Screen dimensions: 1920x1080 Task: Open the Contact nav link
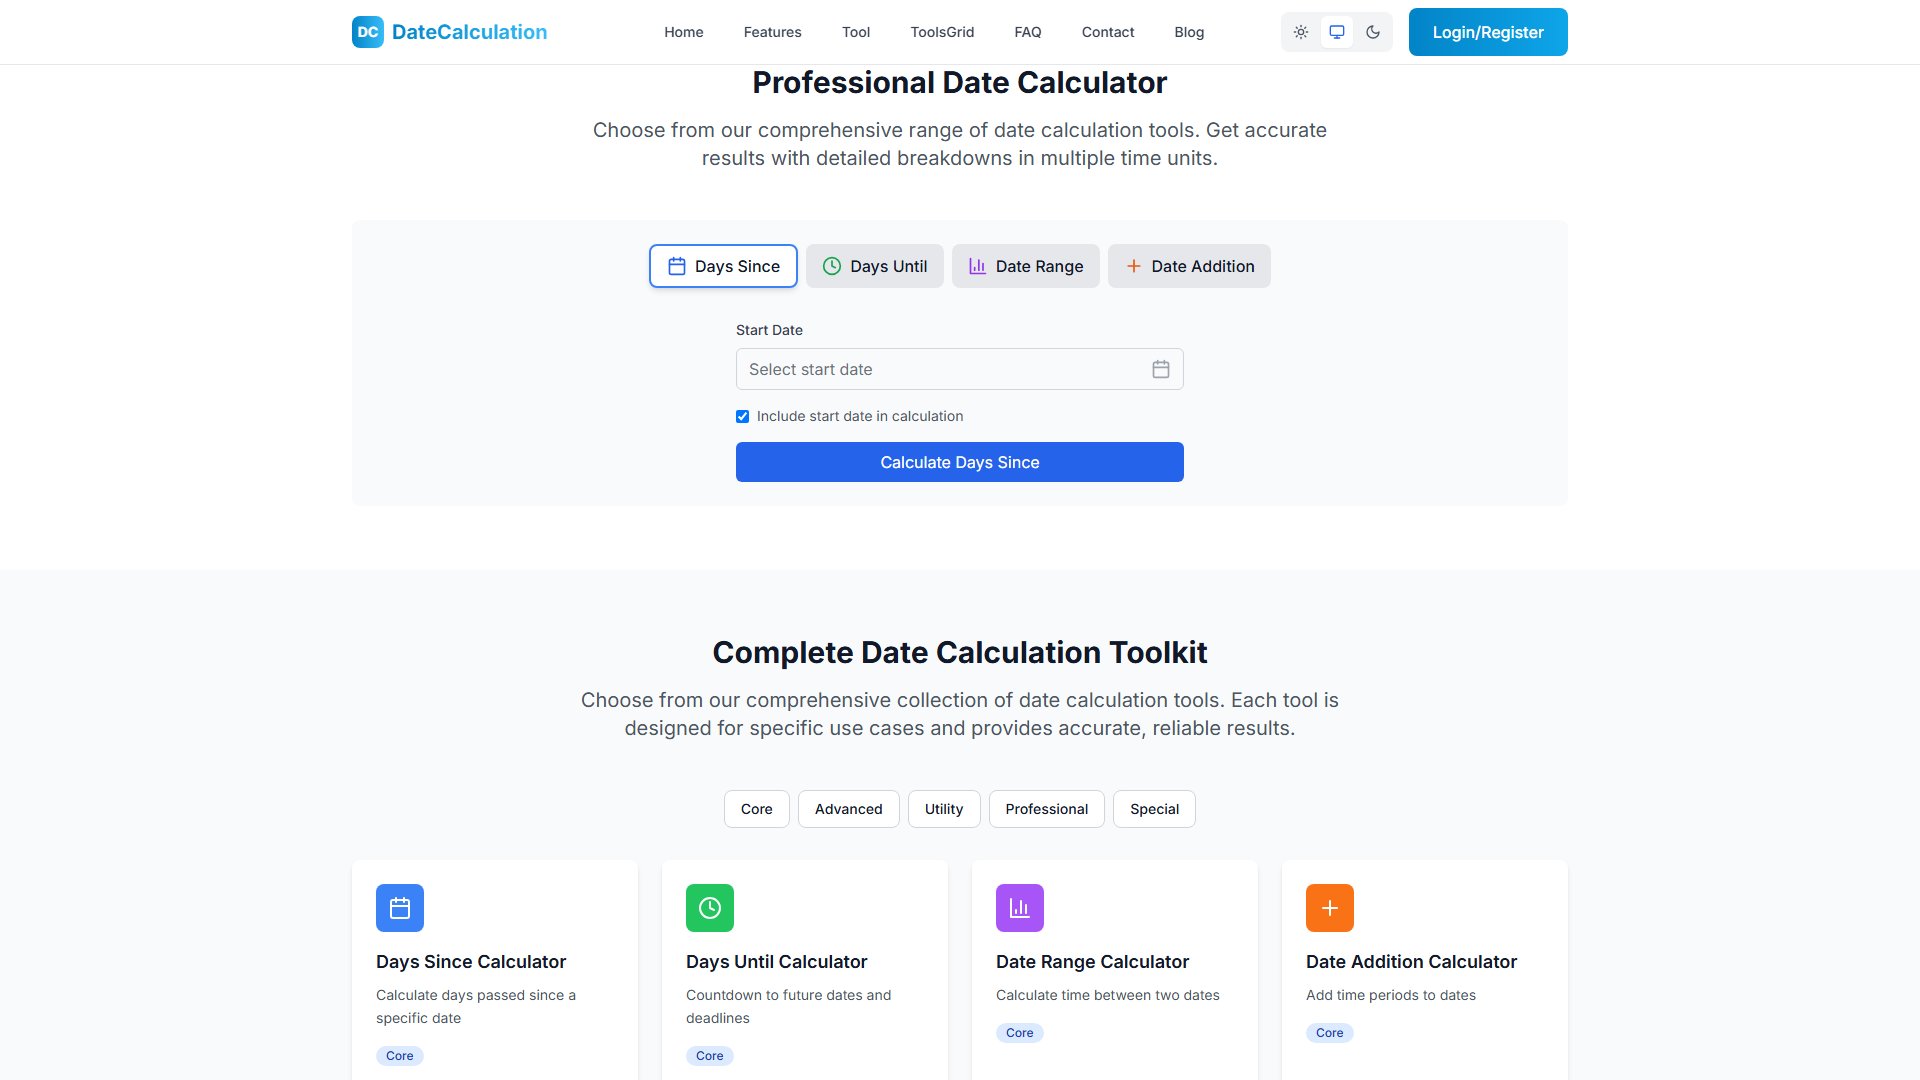click(1108, 32)
